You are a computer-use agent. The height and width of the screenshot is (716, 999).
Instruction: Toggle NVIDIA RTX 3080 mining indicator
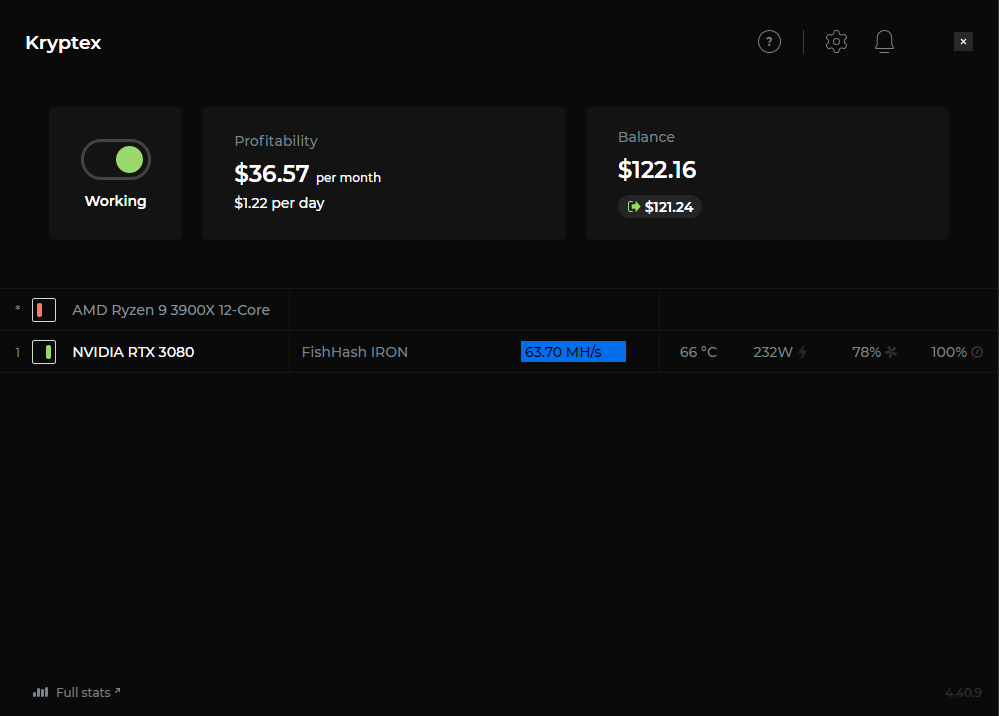(44, 352)
